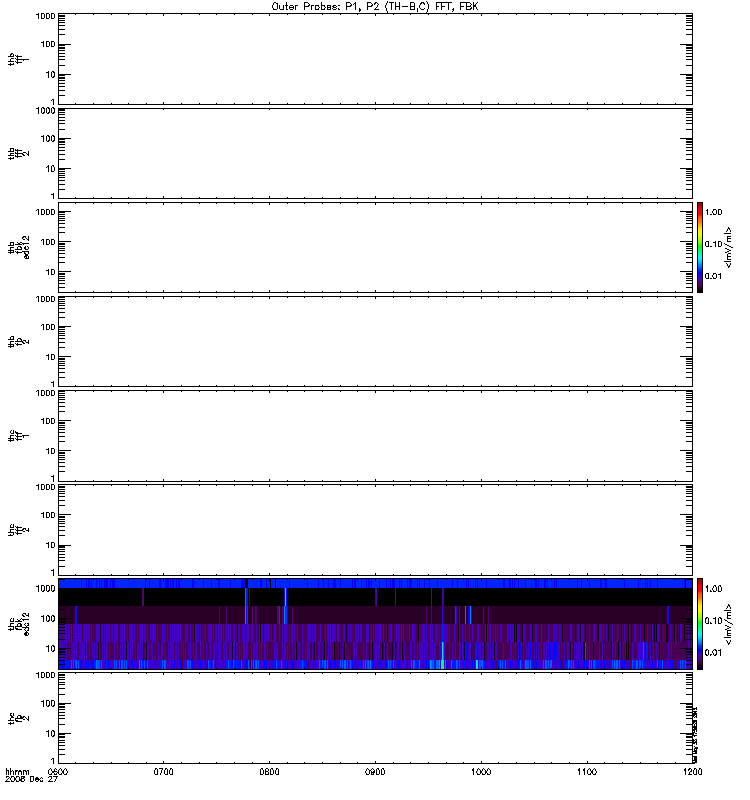750x800 pixels.
Task: Click the "<|mV/m|>" unit label beside thb color bar
Action: (729, 247)
